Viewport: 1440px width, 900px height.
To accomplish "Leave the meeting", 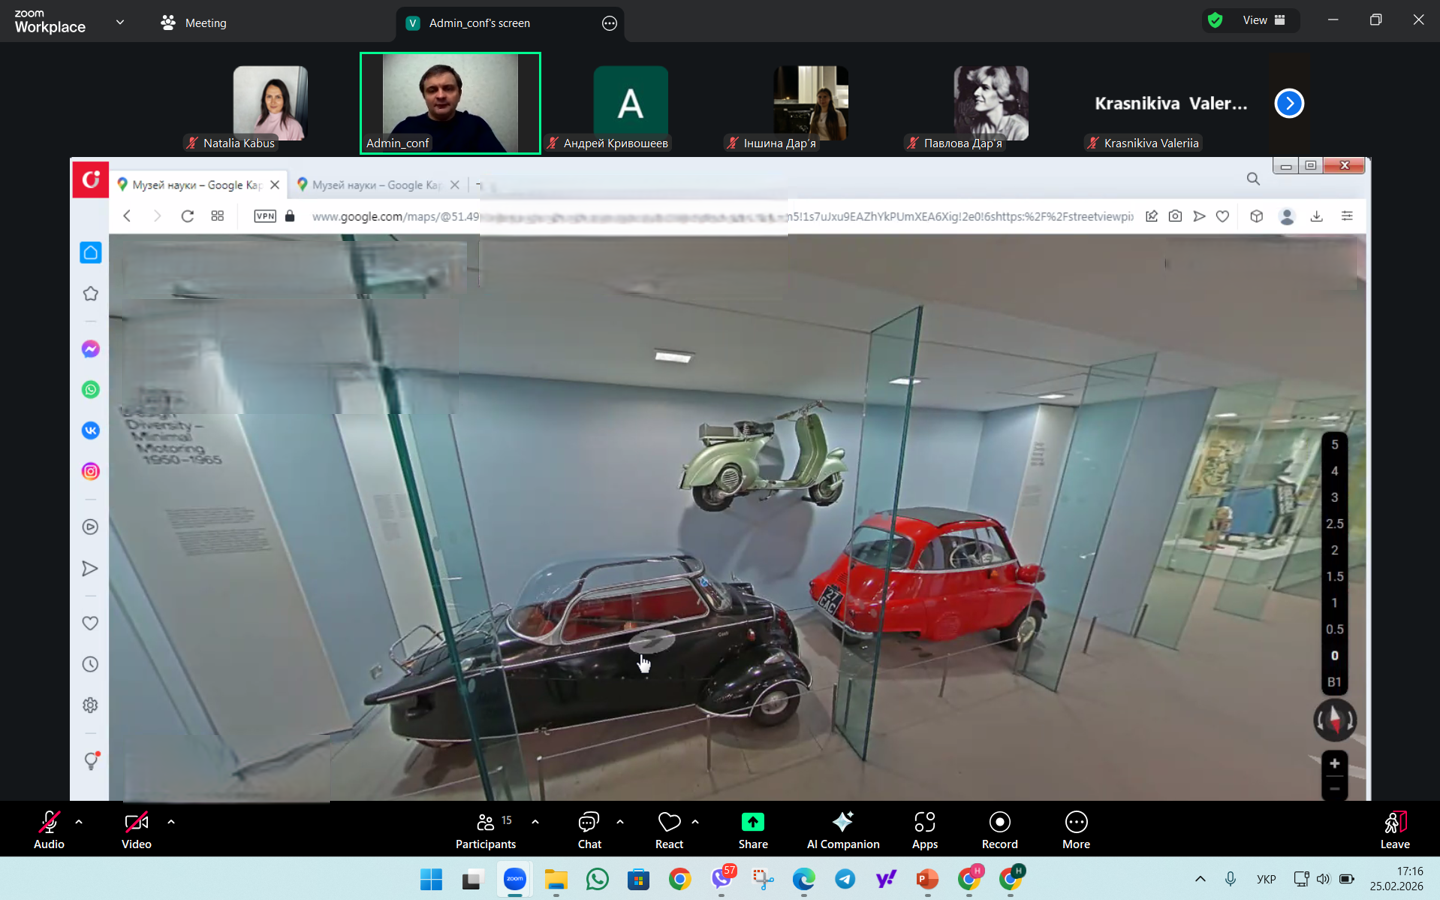I will (x=1394, y=829).
